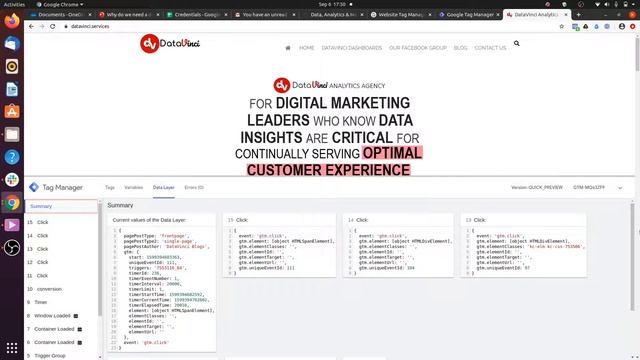Open the Errors (0) tab

194,187
